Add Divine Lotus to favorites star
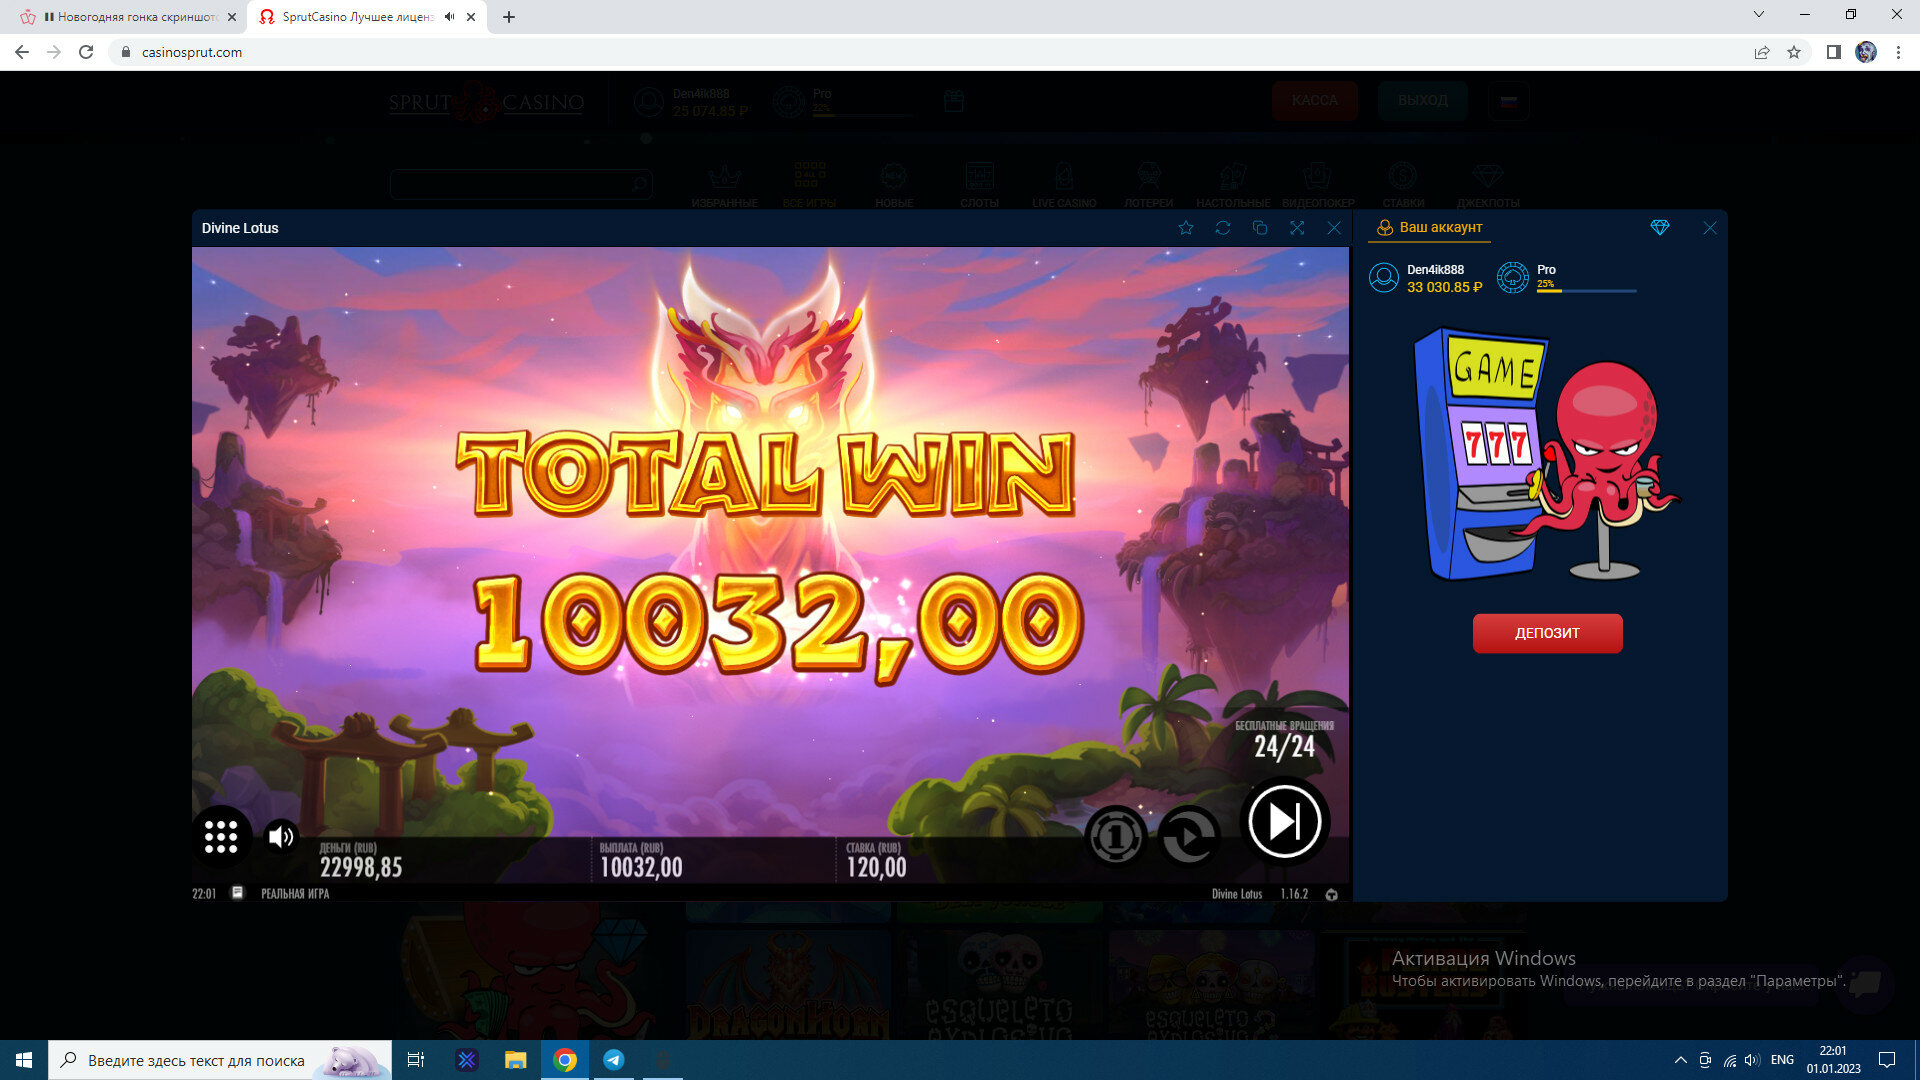The image size is (1920, 1080). pos(1186,228)
